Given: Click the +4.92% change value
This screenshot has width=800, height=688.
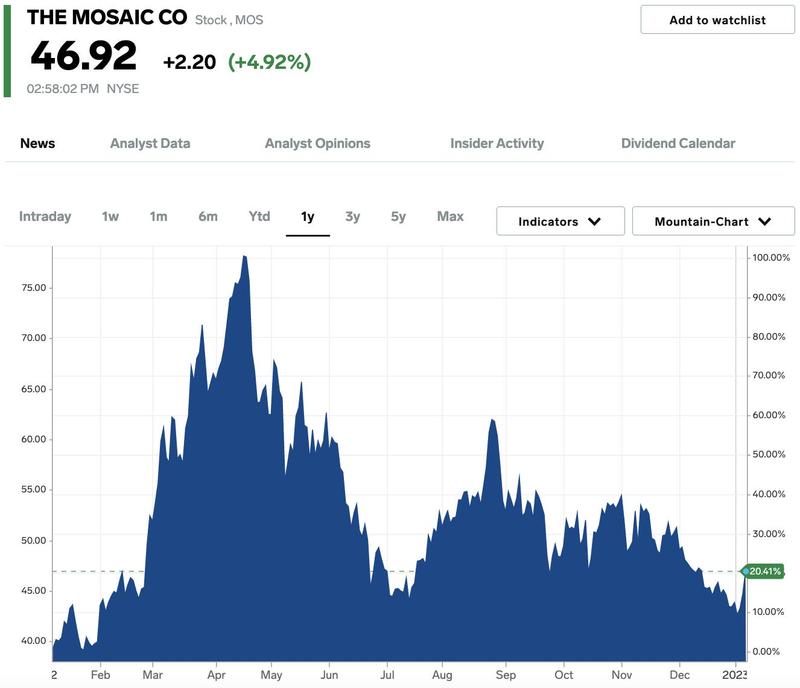Looking at the screenshot, I should click(269, 62).
